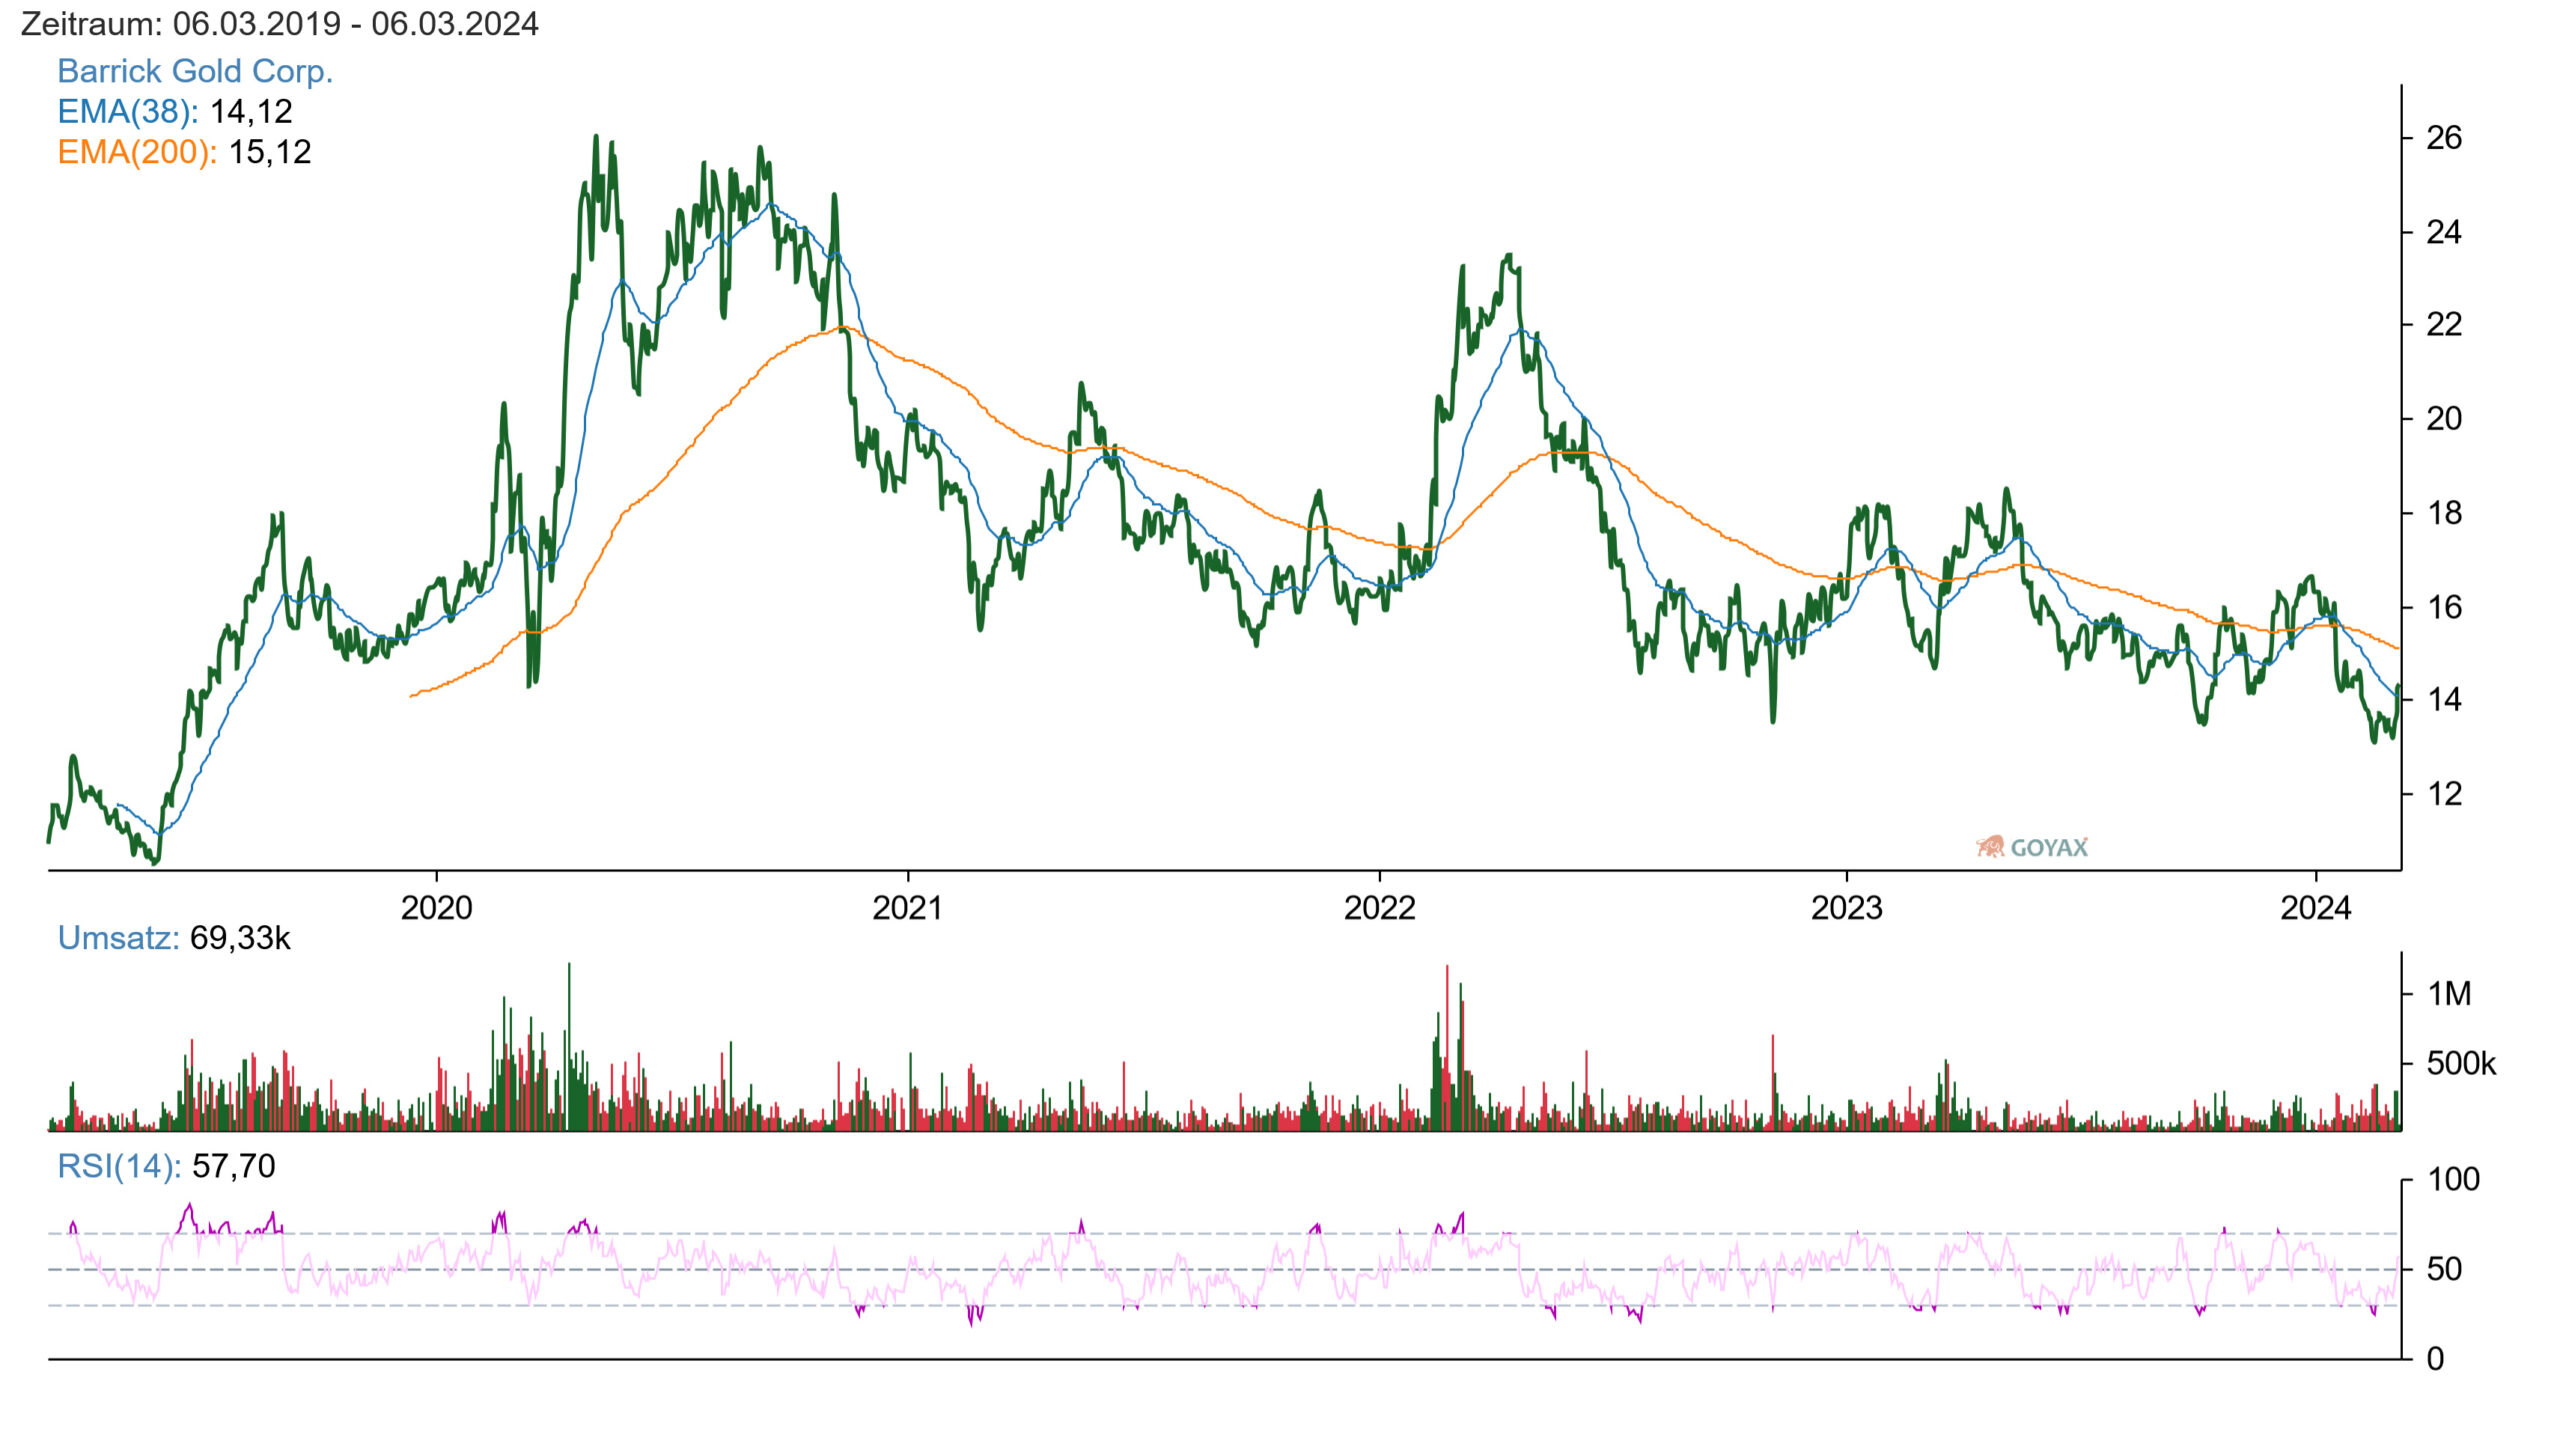Click the Zeitraum date range text

[x=279, y=24]
